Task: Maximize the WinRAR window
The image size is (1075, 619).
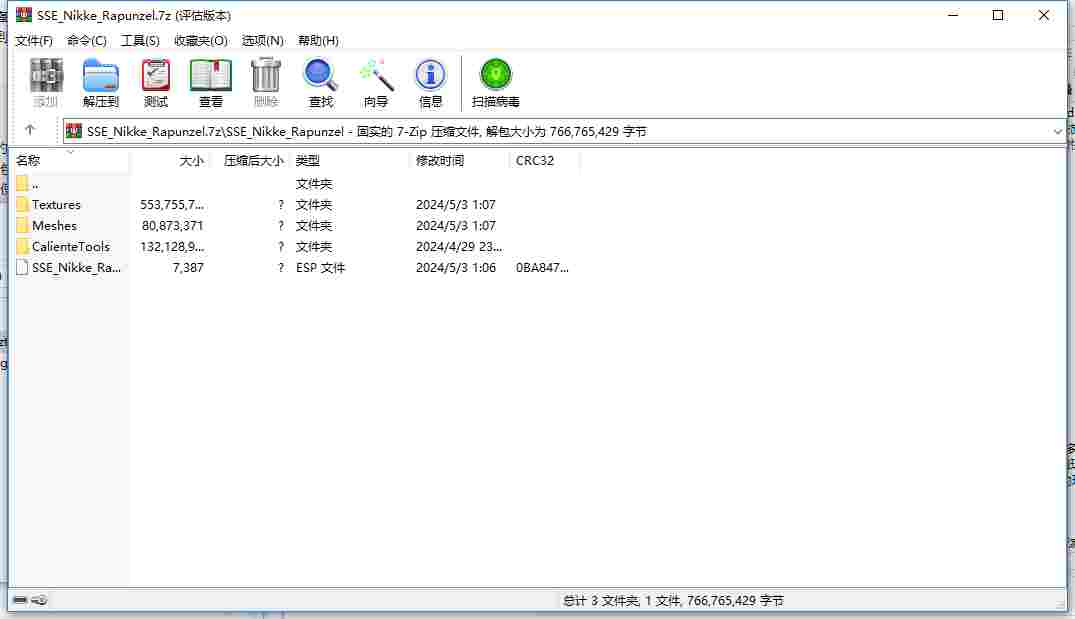Action: pyautogui.click(x=998, y=15)
